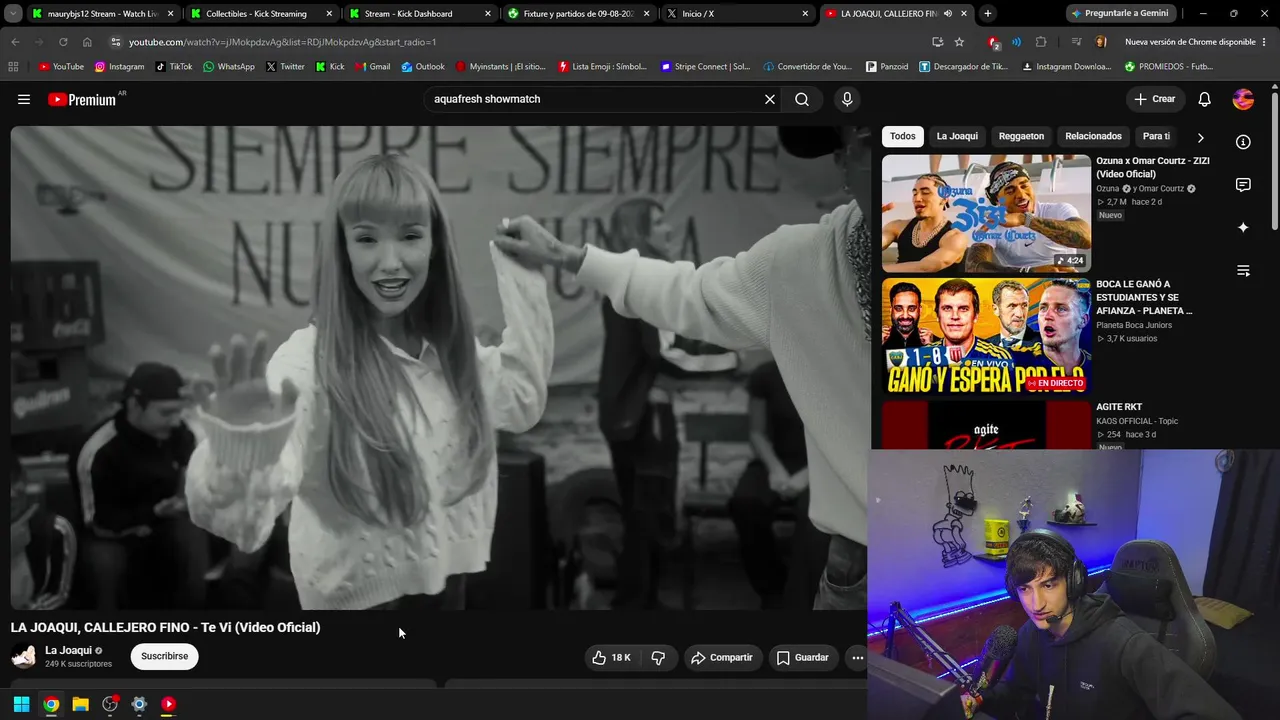This screenshot has height=720, width=1280.
Task: Click Preguntarle a Gemini button
Action: pos(1119,13)
